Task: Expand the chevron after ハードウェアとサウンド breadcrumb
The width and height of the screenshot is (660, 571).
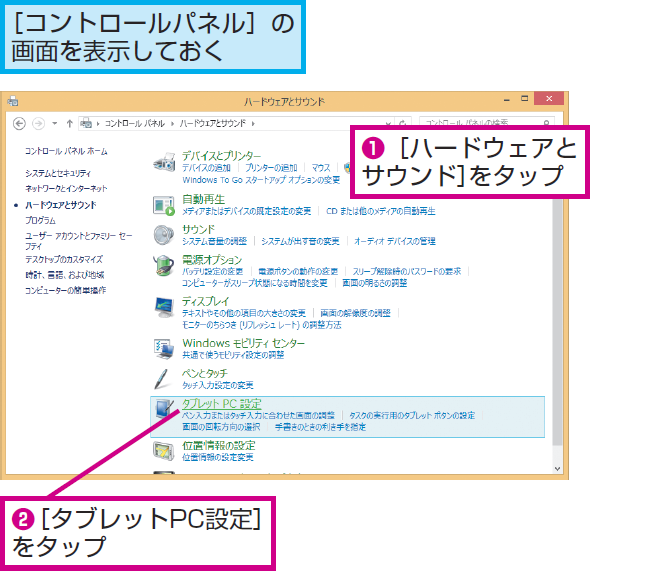Action: (253, 123)
